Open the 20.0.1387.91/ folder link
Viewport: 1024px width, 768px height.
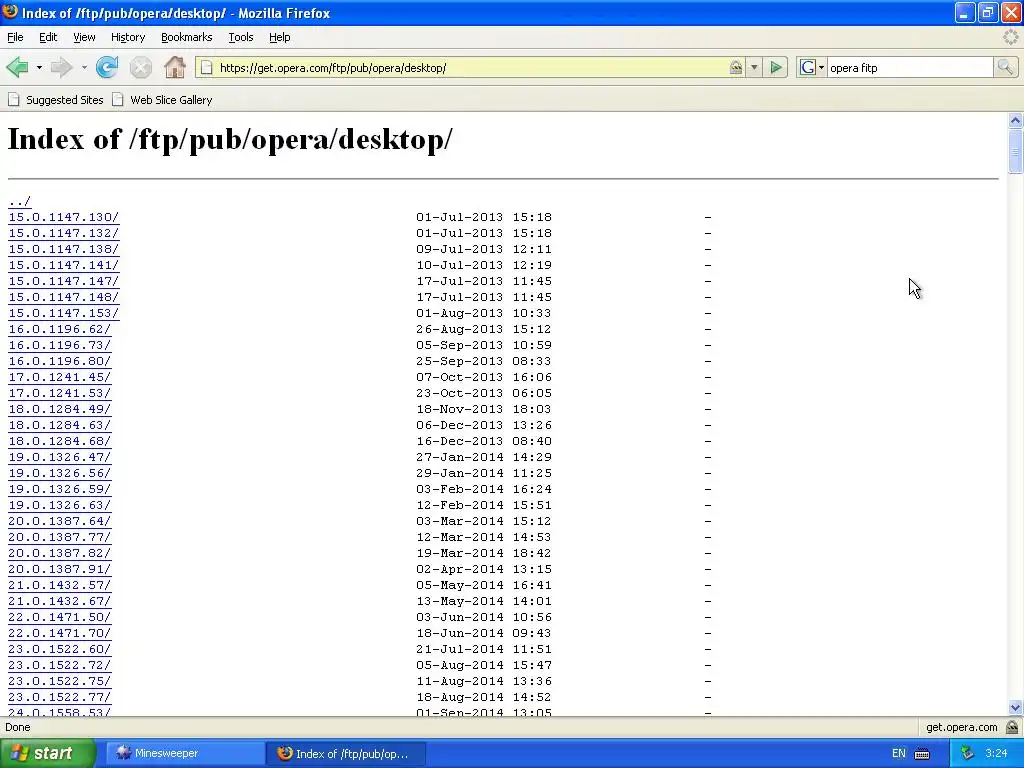59,569
